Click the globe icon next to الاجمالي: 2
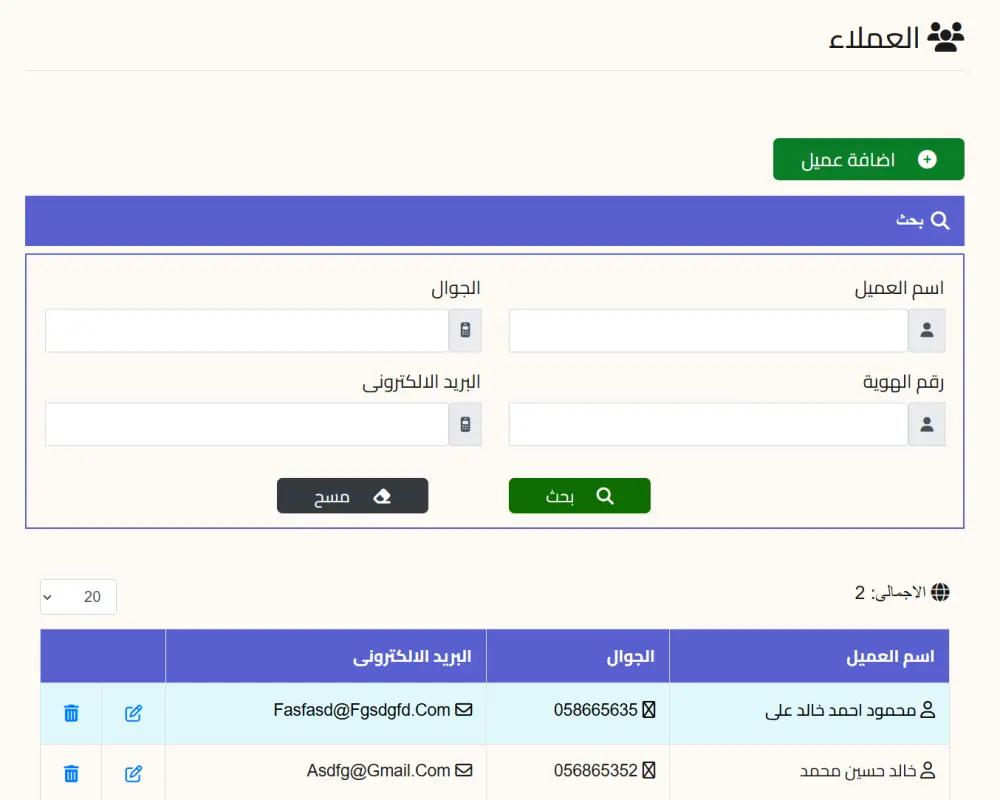This screenshot has width=1000, height=800. coord(941,592)
